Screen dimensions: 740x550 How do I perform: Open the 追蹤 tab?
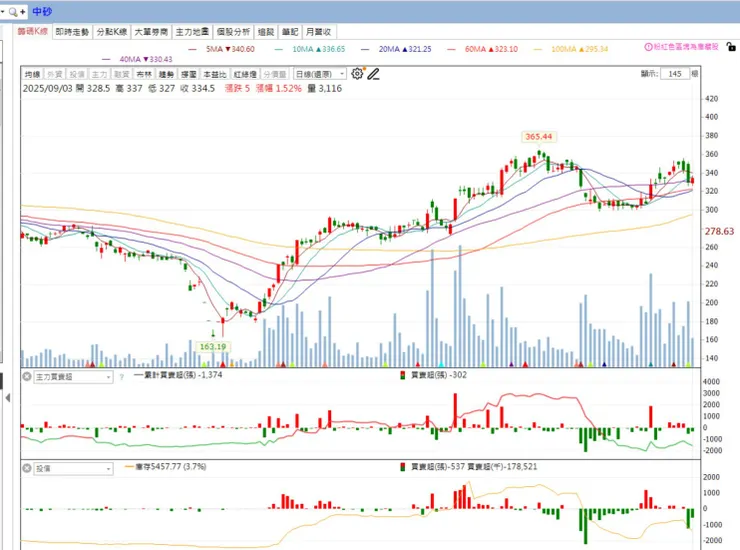coord(266,32)
